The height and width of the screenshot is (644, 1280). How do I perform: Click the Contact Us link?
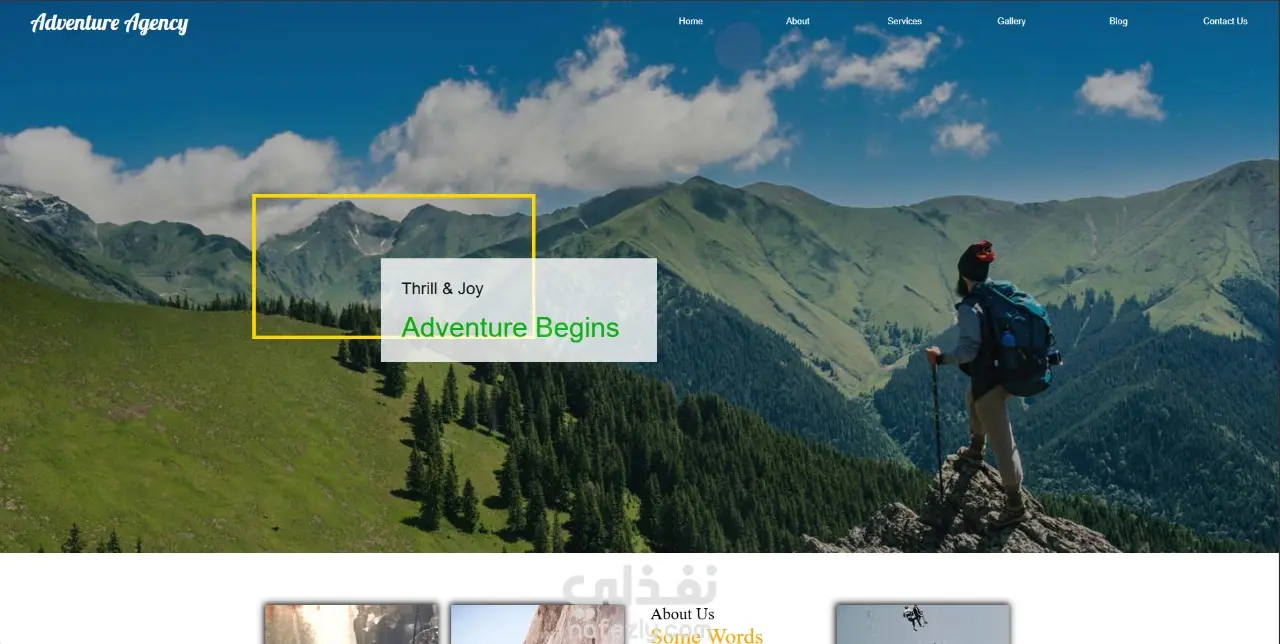pyautogui.click(x=1225, y=21)
